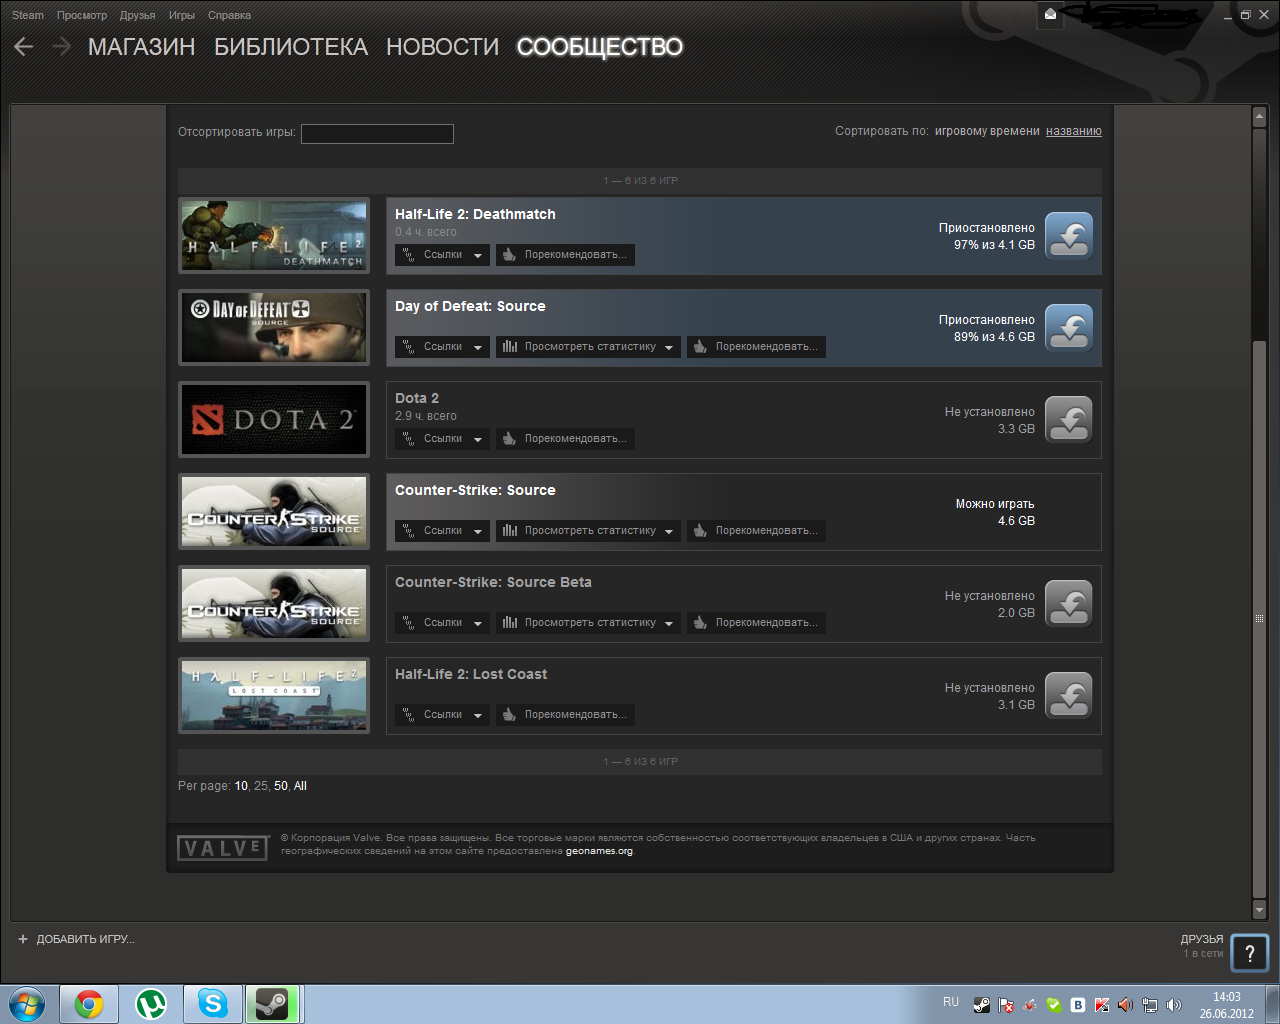The height and width of the screenshot is (1024, 1280).
Task: Click the plus icon beside Add Game
Action: click(23, 939)
